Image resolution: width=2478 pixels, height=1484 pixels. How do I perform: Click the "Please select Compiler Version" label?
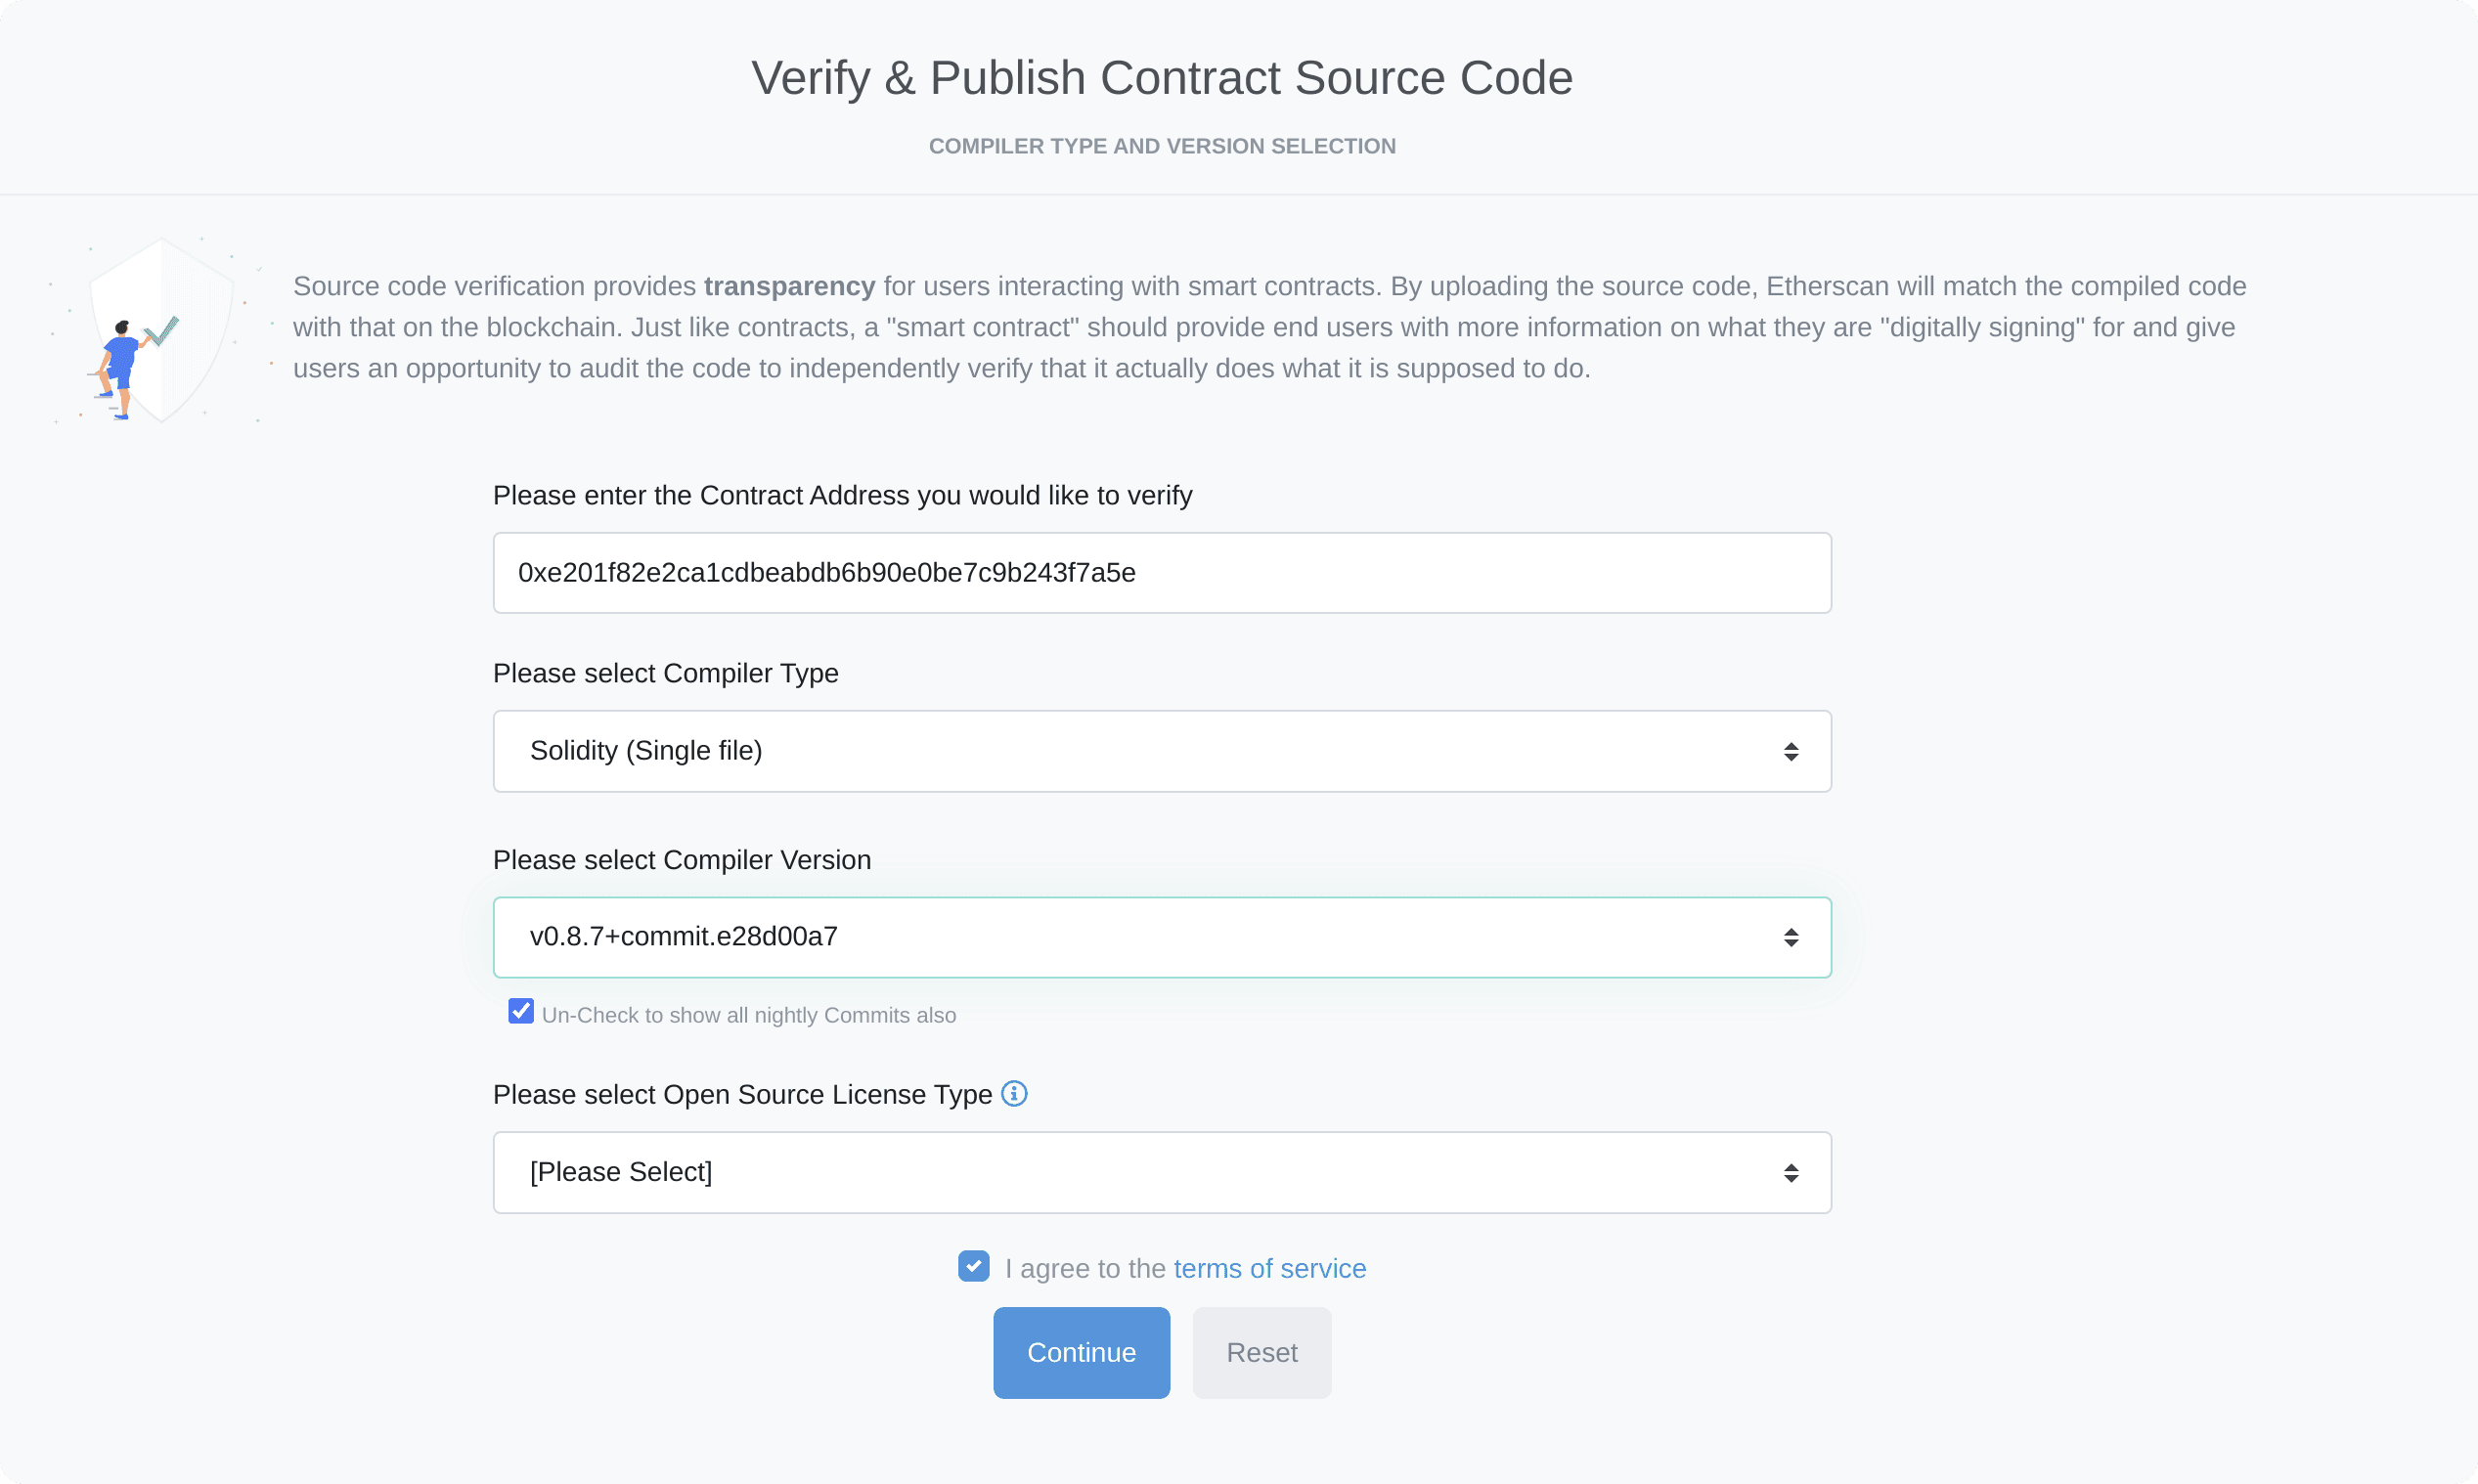(681, 860)
